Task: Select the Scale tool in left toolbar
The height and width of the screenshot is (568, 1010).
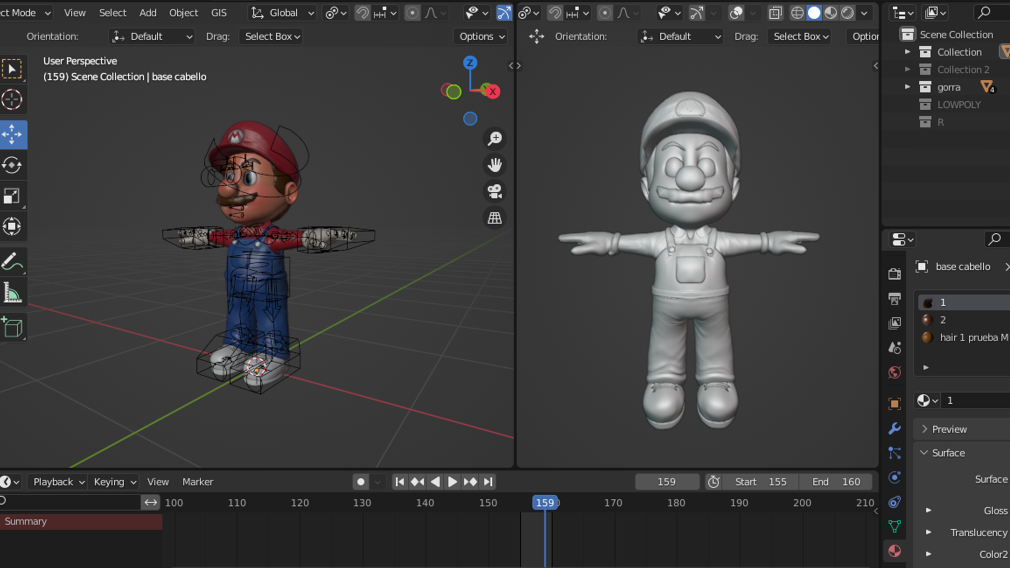Action: [12, 196]
